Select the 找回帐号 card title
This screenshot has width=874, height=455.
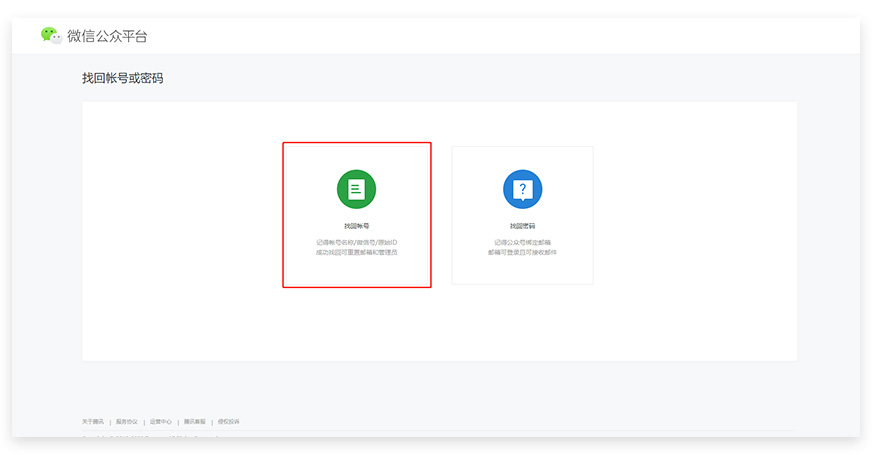356,226
